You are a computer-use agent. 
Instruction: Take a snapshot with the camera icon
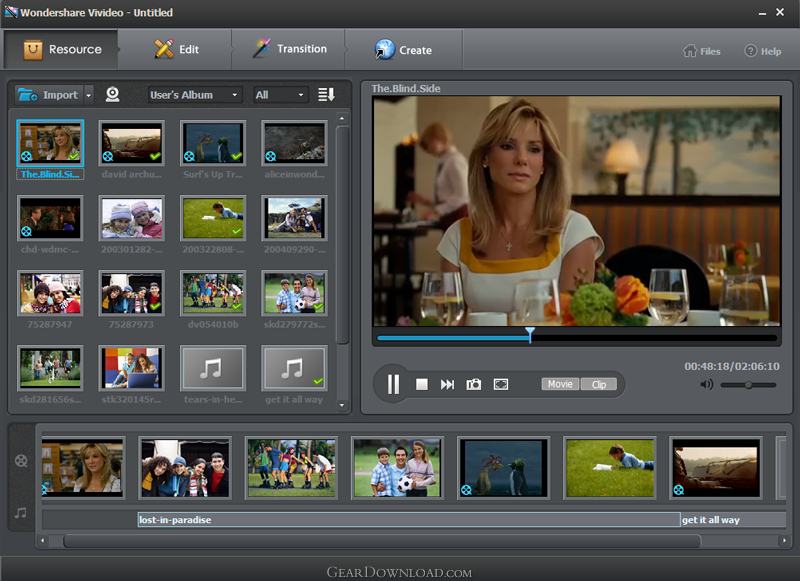pos(474,384)
